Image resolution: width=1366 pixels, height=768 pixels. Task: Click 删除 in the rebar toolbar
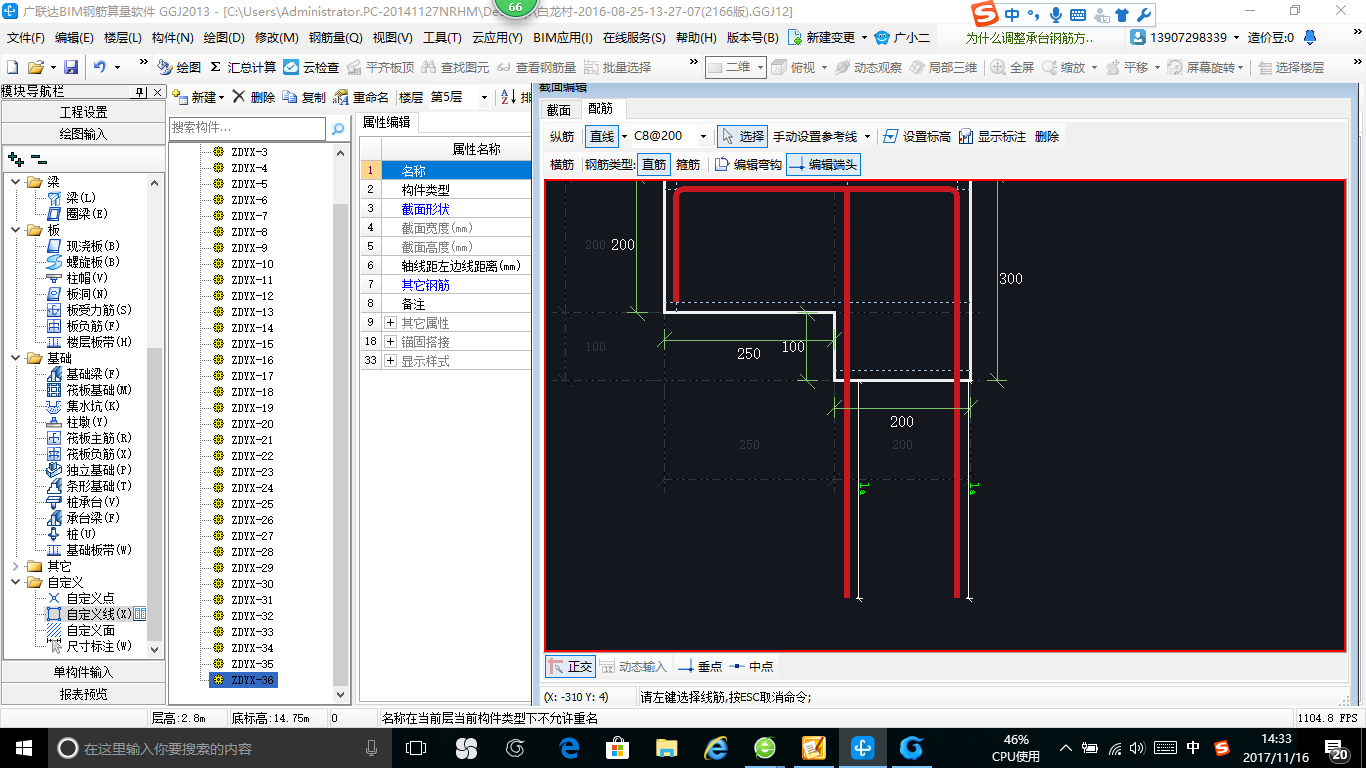tap(1047, 136)
